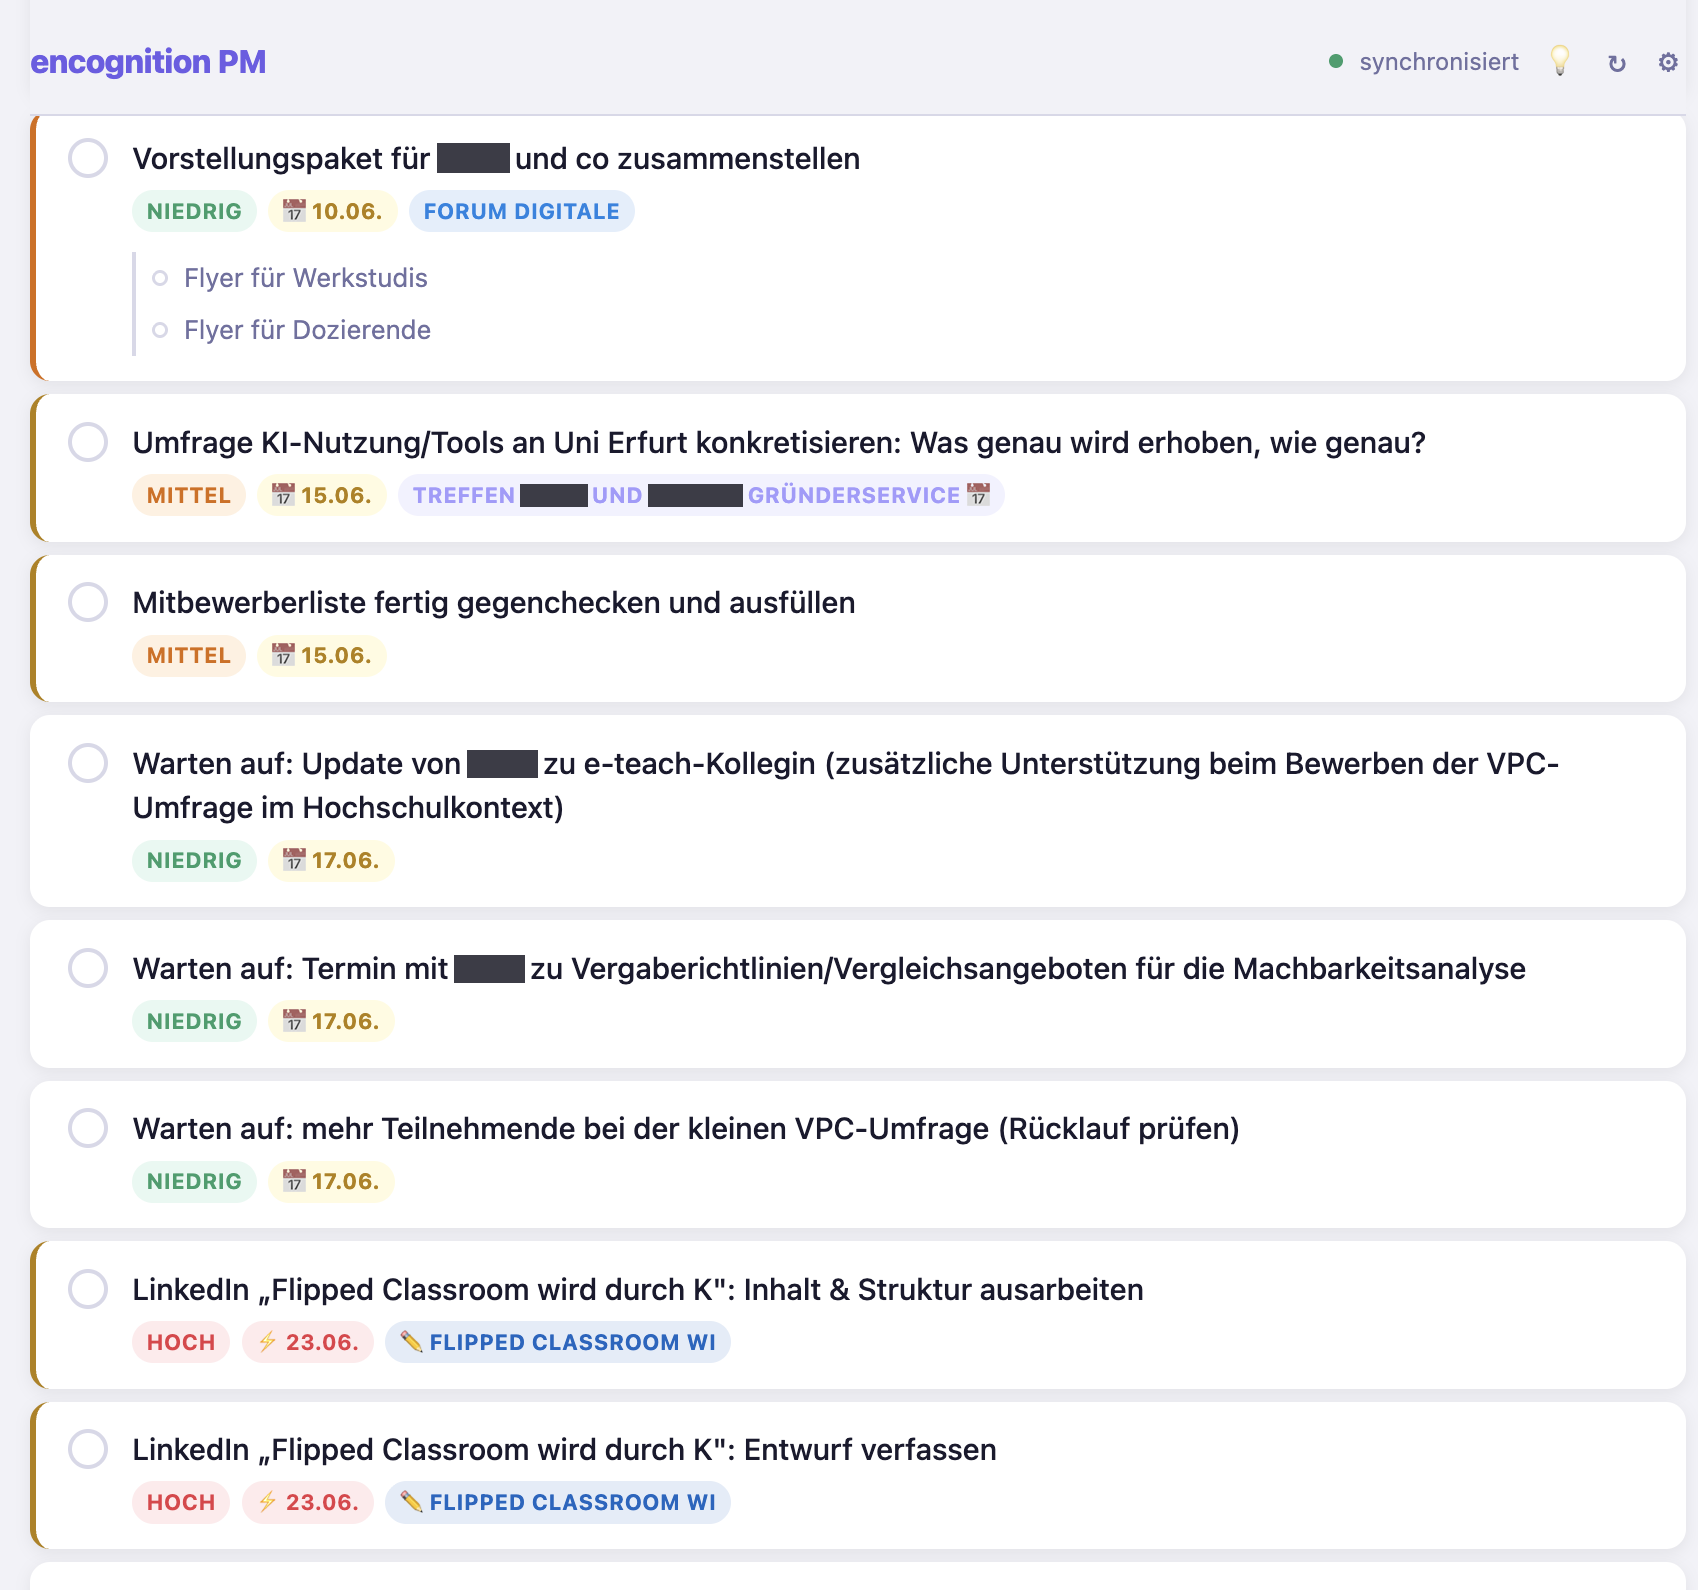Viewport: 1698px width, 1590px height.
Task: Open task 'Warten auf: Termin mit … Vergaberichtlinien'
Action: click(x=829, y=968)
